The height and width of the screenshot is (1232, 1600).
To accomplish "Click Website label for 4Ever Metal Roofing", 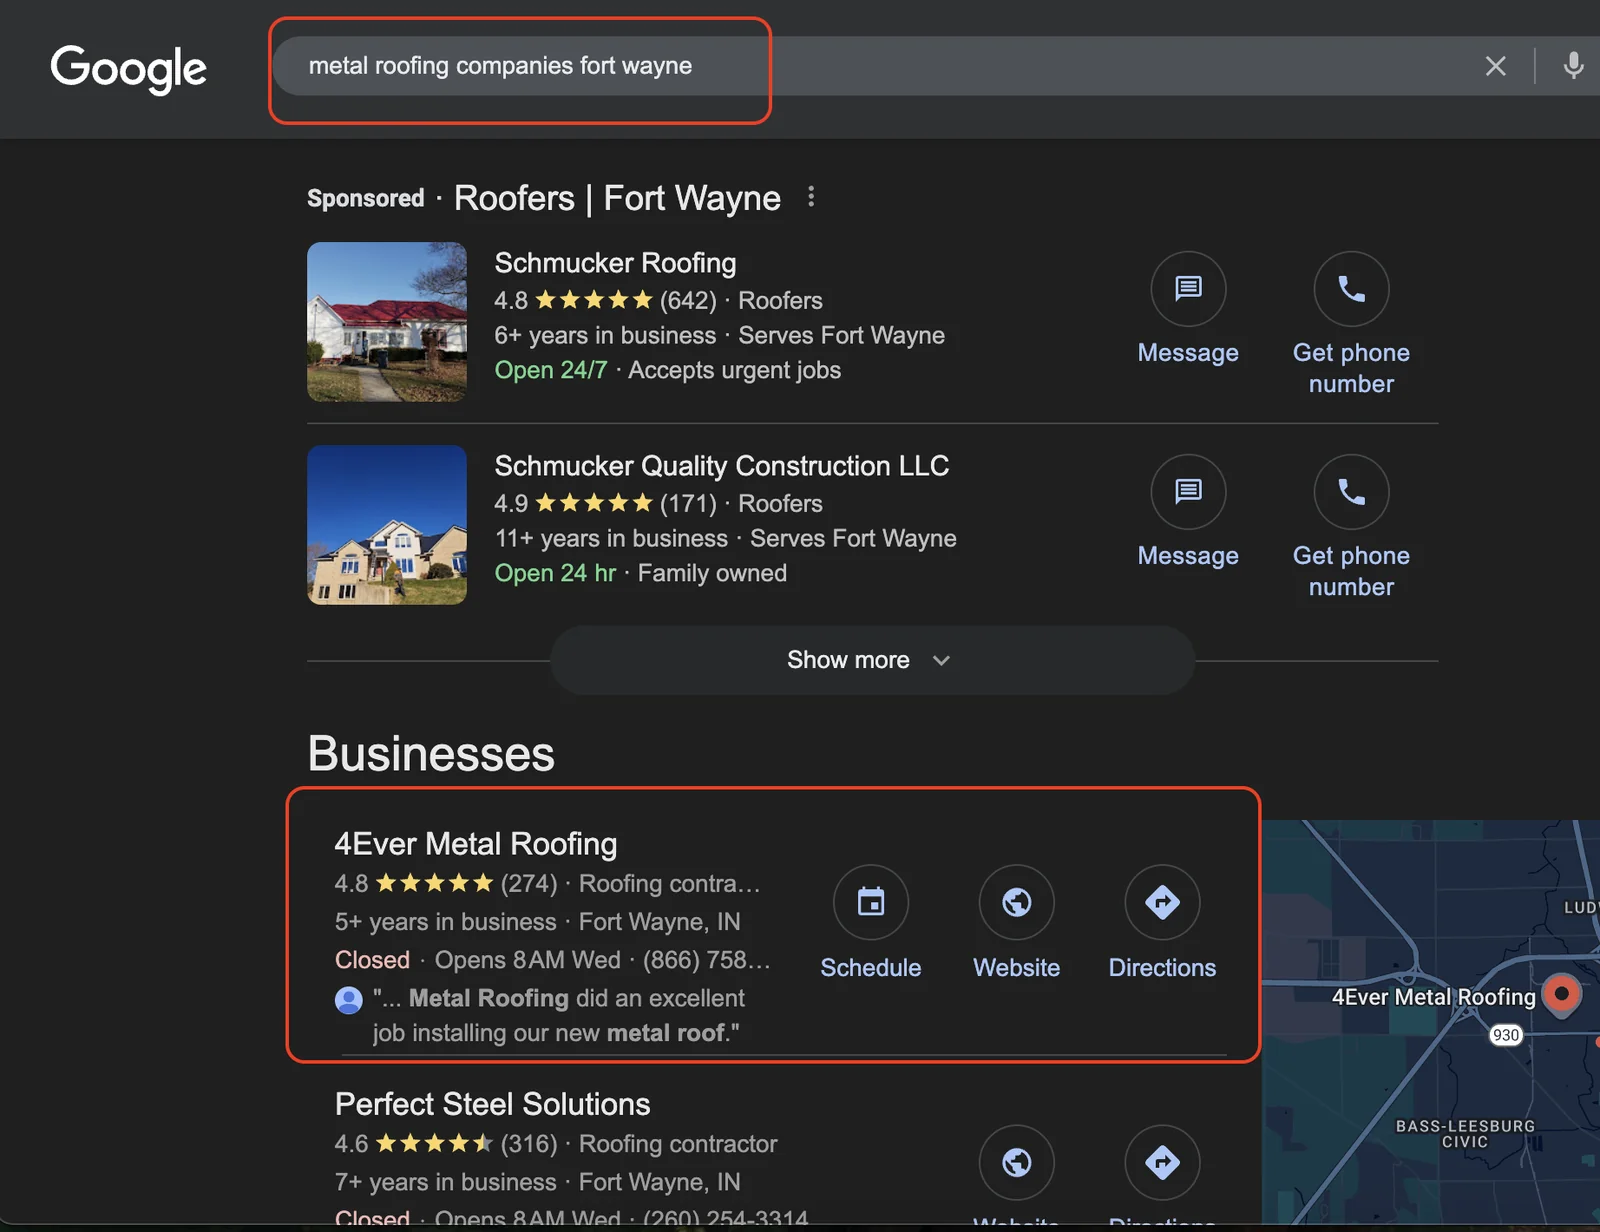I will pos(1017,968).
